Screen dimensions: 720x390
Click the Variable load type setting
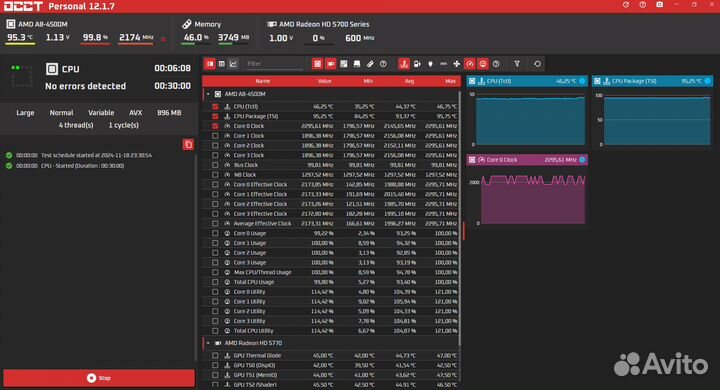point(101,113)
